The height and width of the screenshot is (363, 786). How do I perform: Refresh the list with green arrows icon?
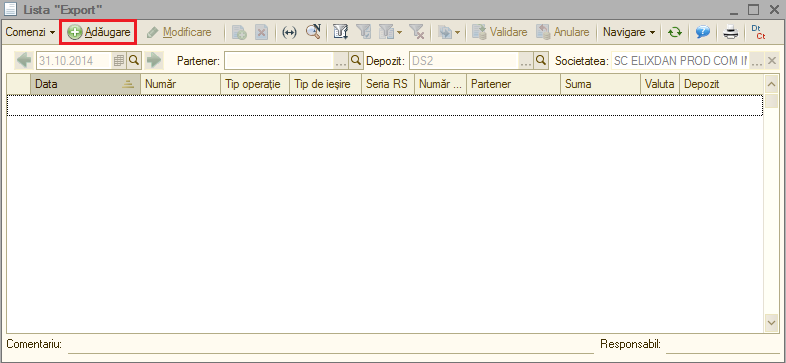coord(675,33)
